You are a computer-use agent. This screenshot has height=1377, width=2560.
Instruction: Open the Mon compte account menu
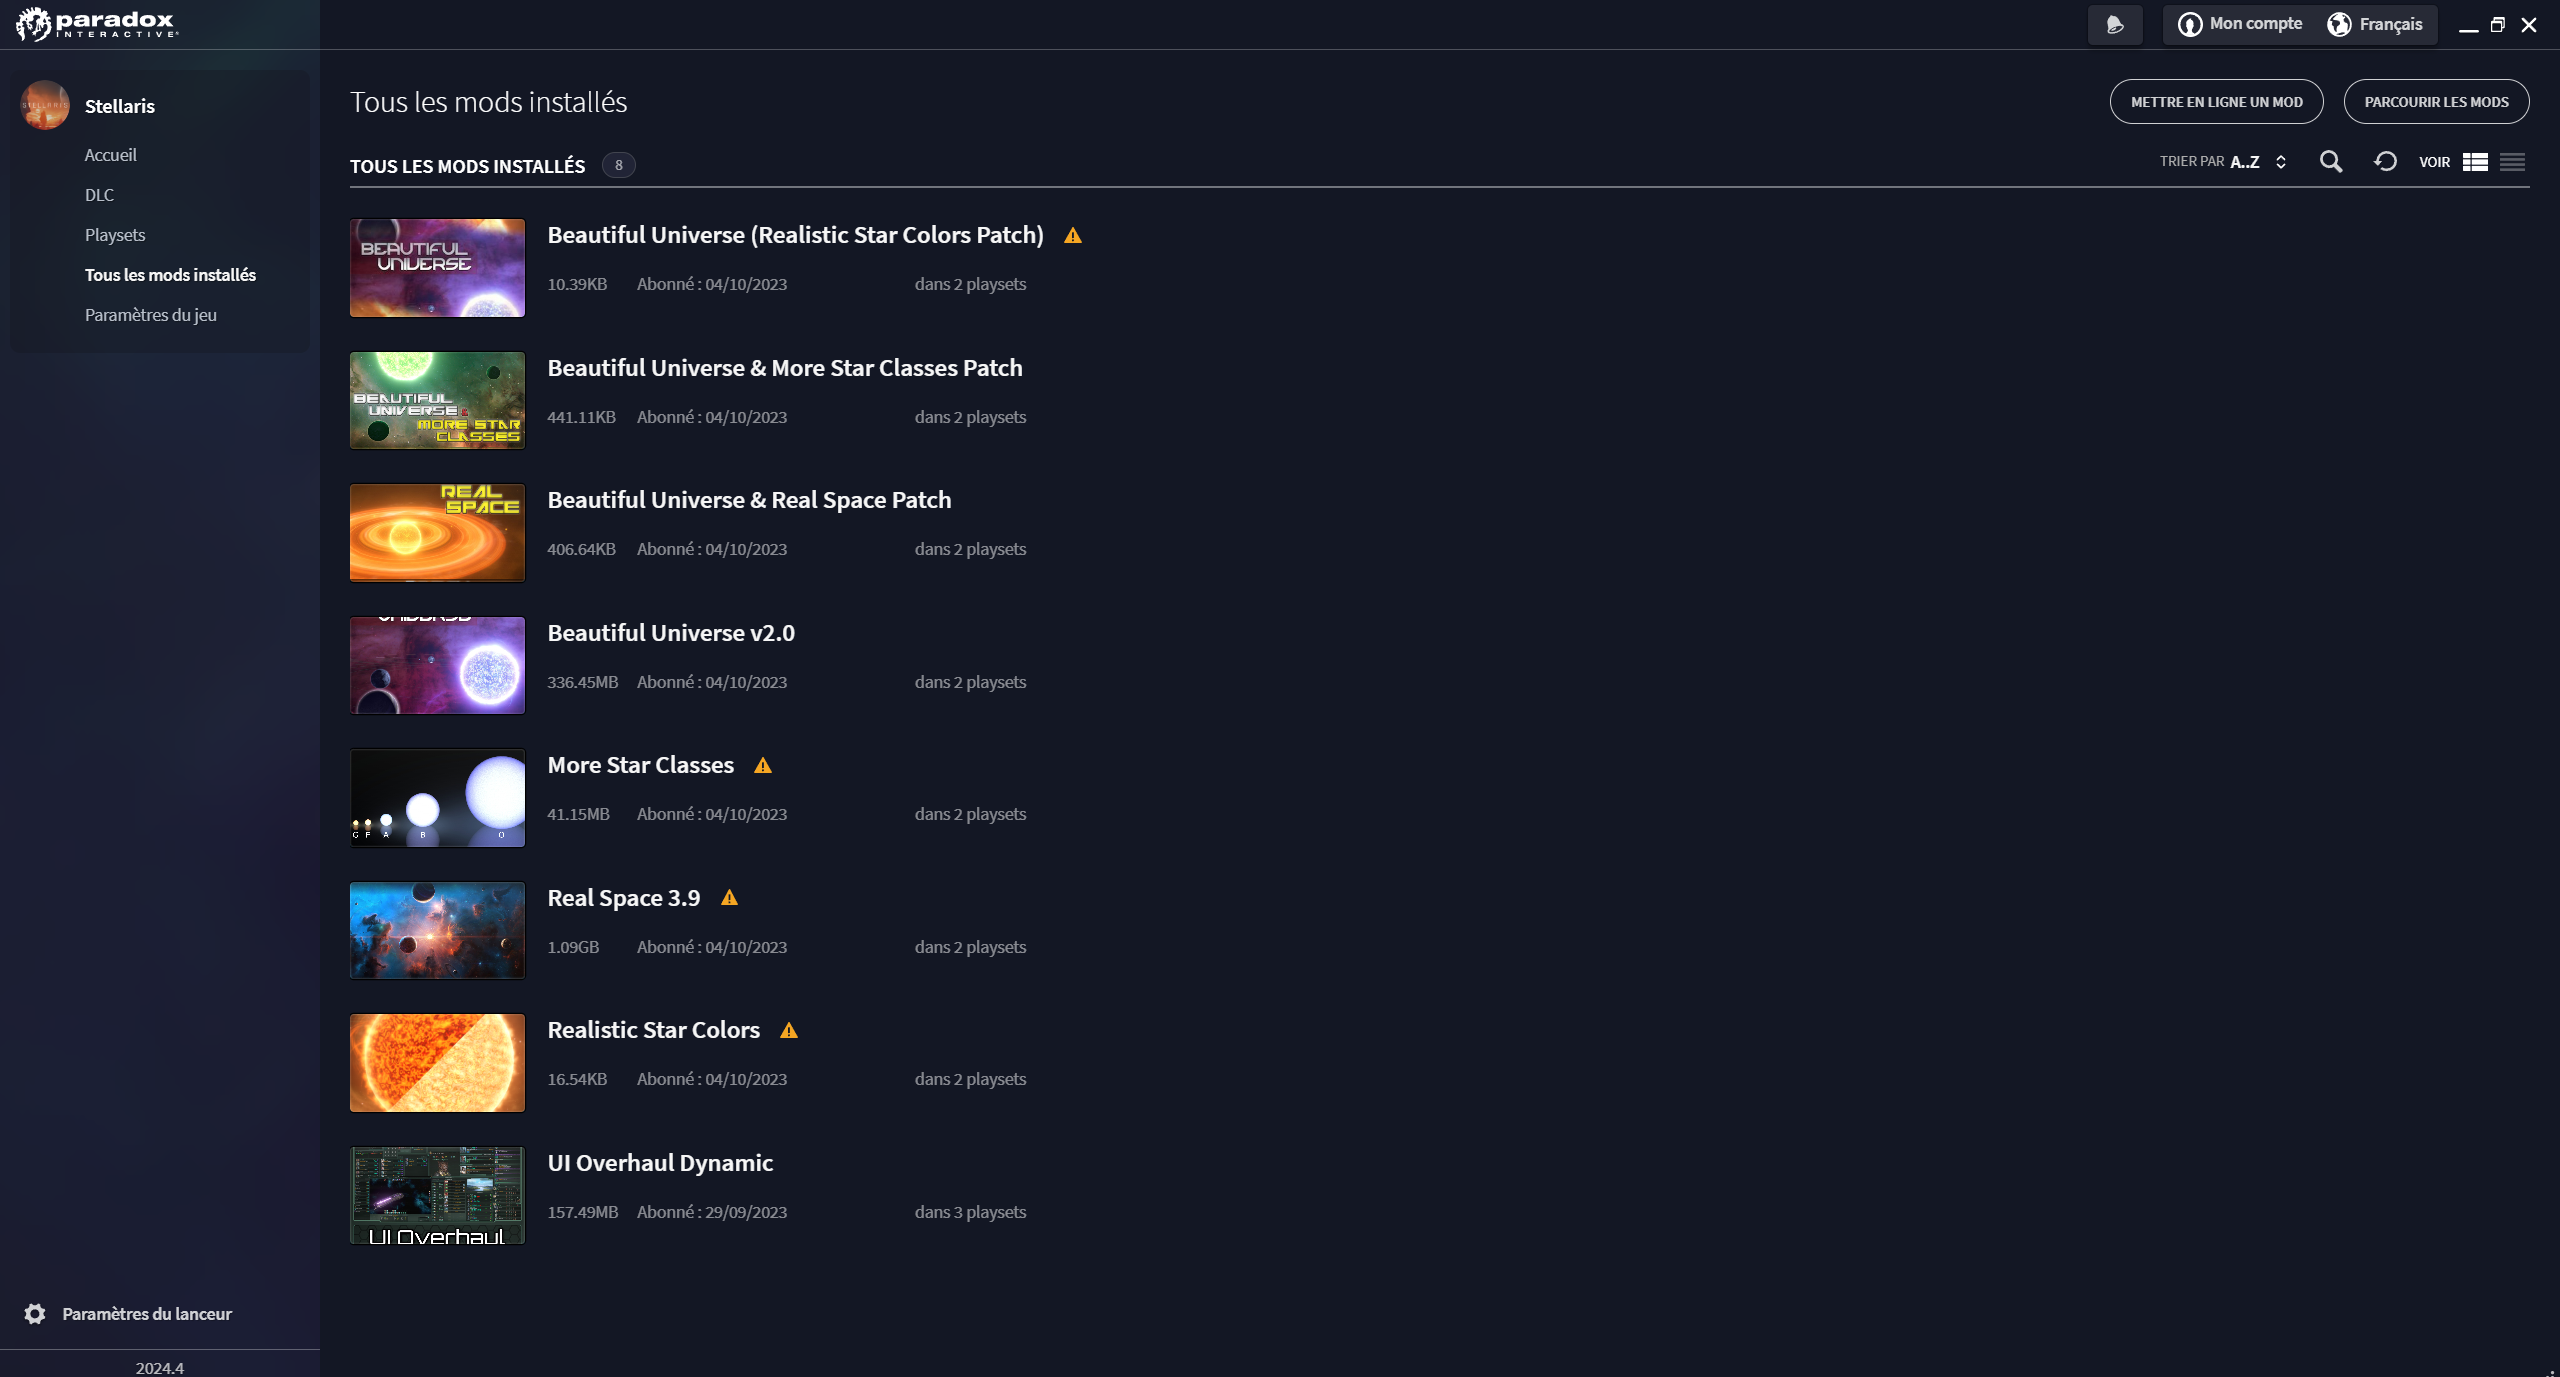(2240, 25)
